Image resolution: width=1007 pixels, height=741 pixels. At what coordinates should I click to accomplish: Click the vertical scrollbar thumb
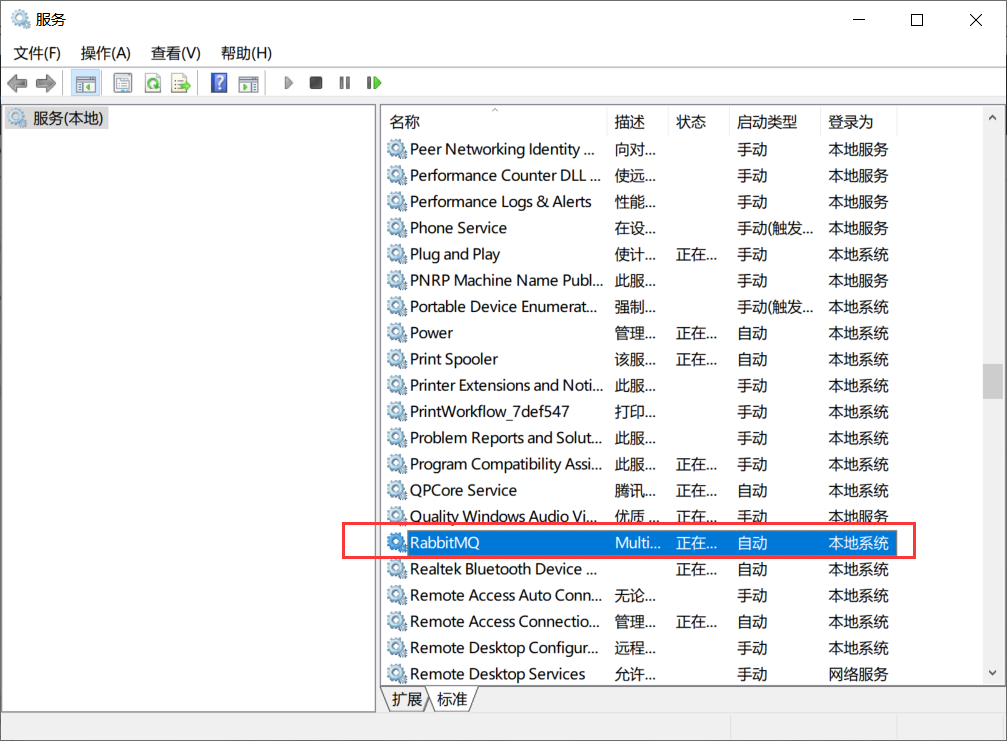[992, 381]
